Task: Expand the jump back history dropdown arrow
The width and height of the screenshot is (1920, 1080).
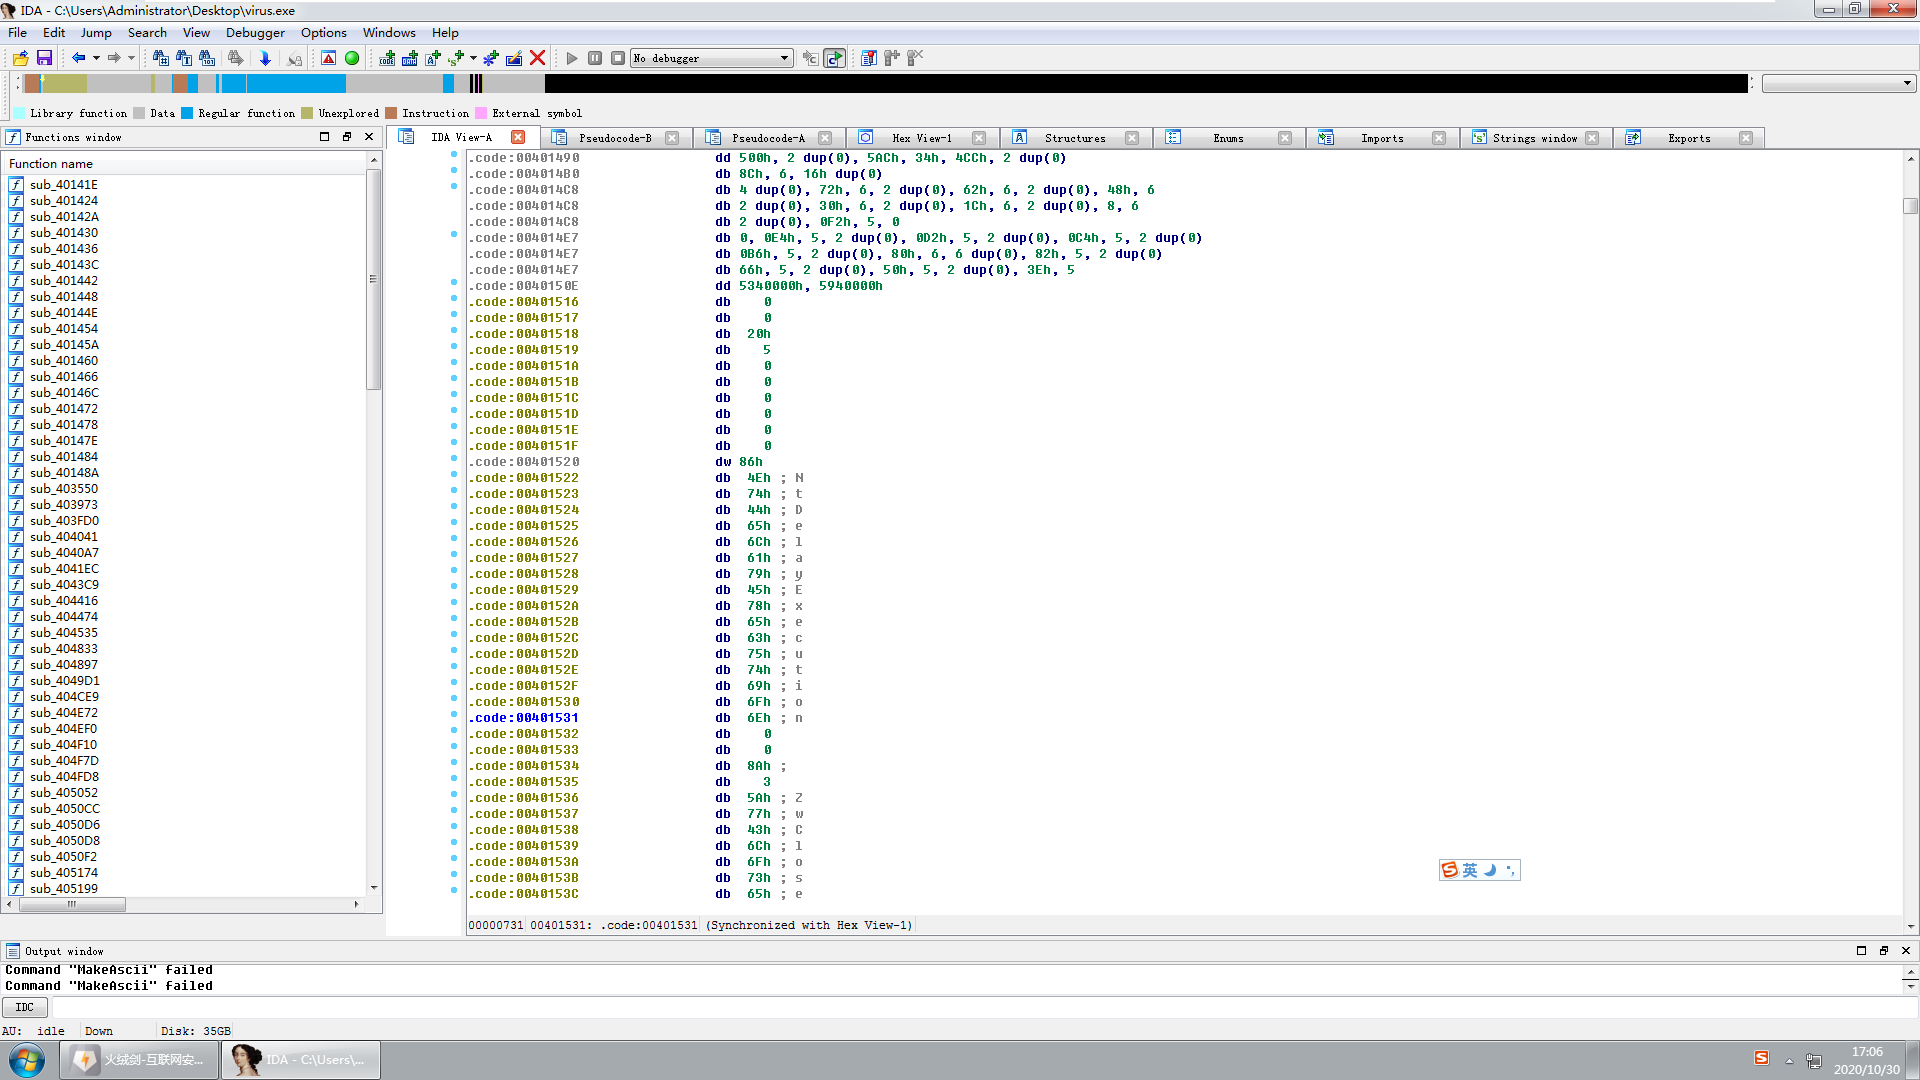Action: coord(96,58)
